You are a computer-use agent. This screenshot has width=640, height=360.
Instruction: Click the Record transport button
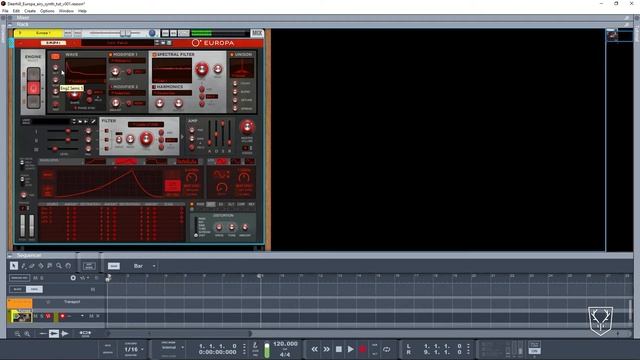(362, 349)
